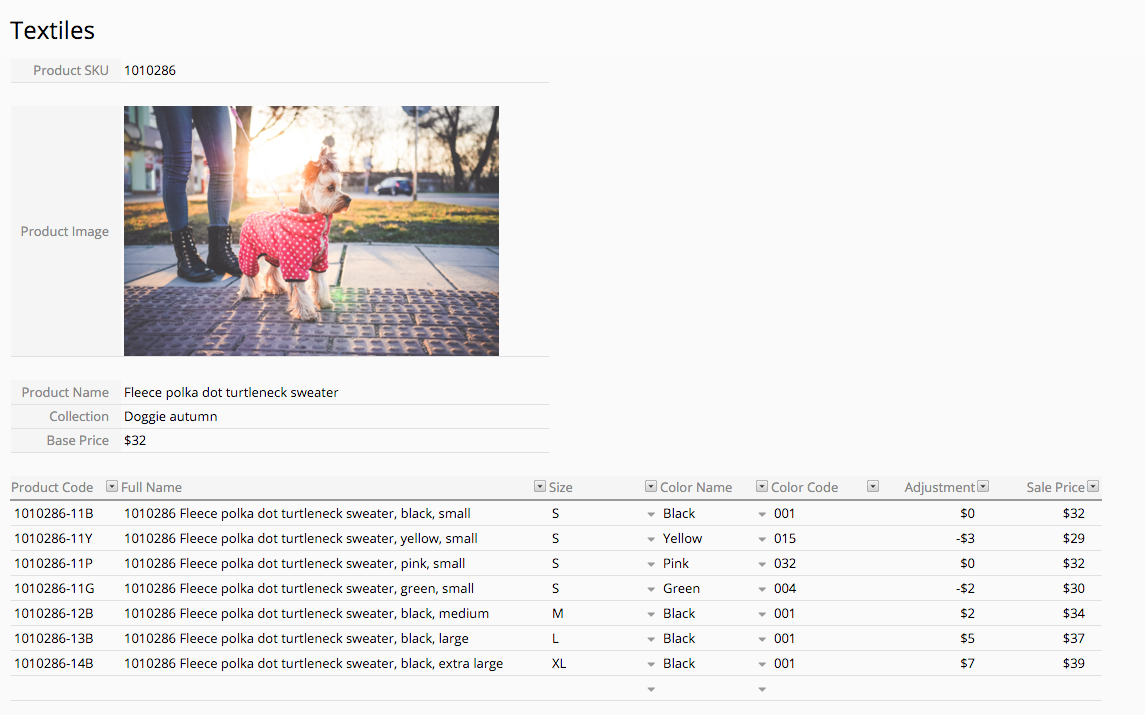
Task: Open the Size column filter dropdown
Action: pyautogui.click(x=651, y=486)
